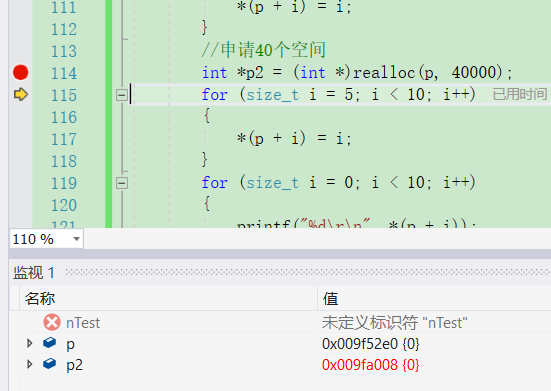Select the nTest watch row
This screenshot has height=391, width=551.
coord(280,322)
